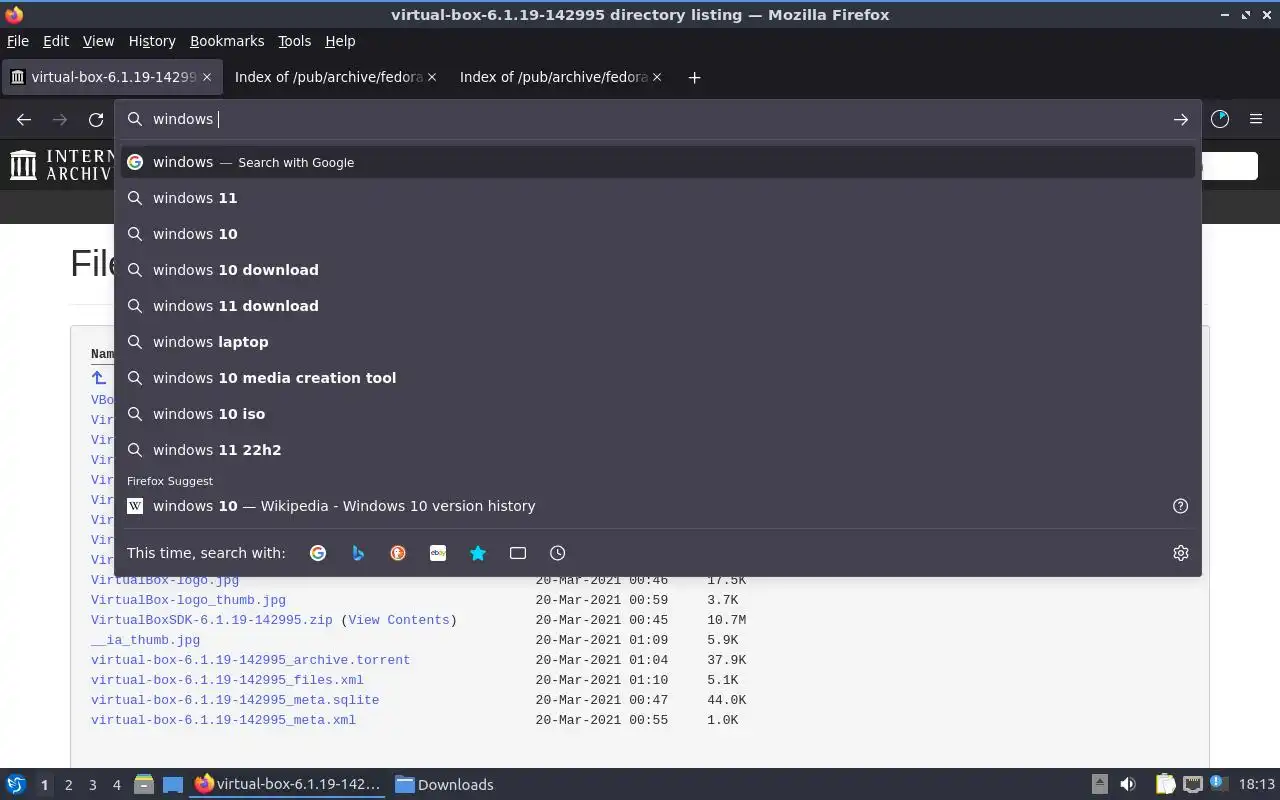Image resolution: width=1280 pixels, height=800 pixels.
Task: Click the clipboard tray icon
Action: coord(1165,785)
